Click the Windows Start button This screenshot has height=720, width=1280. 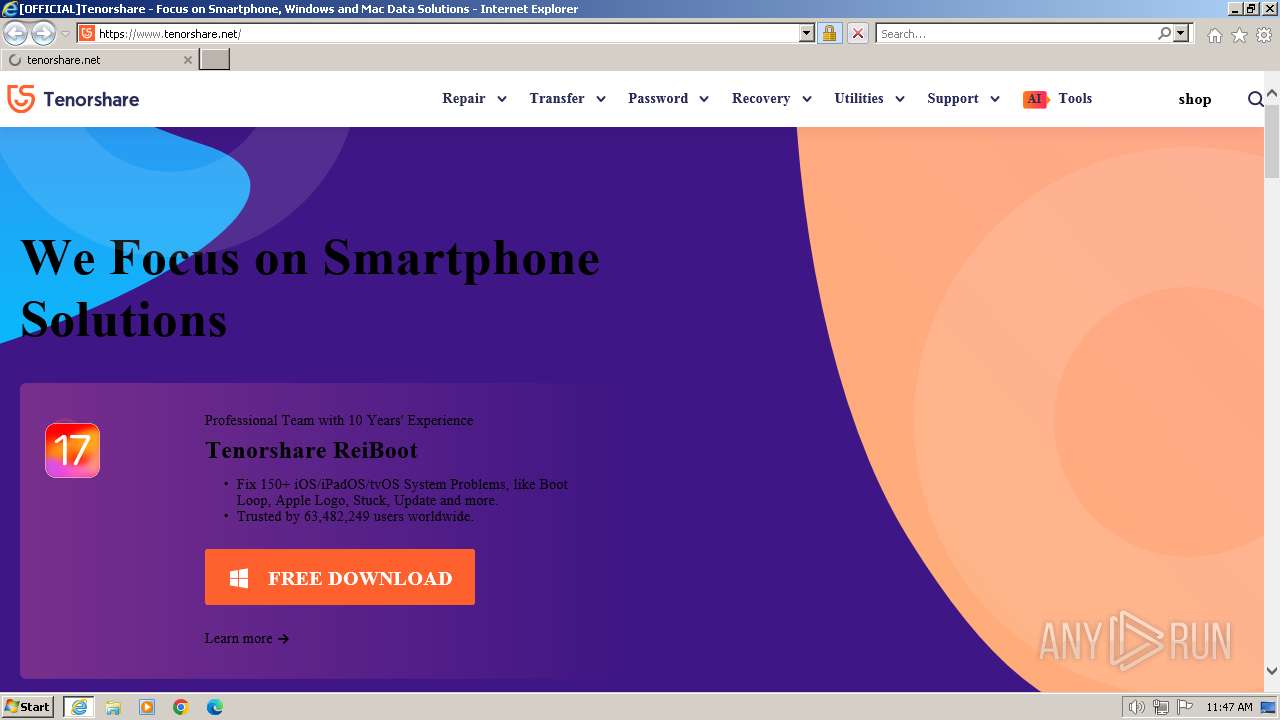click(28, 707)
